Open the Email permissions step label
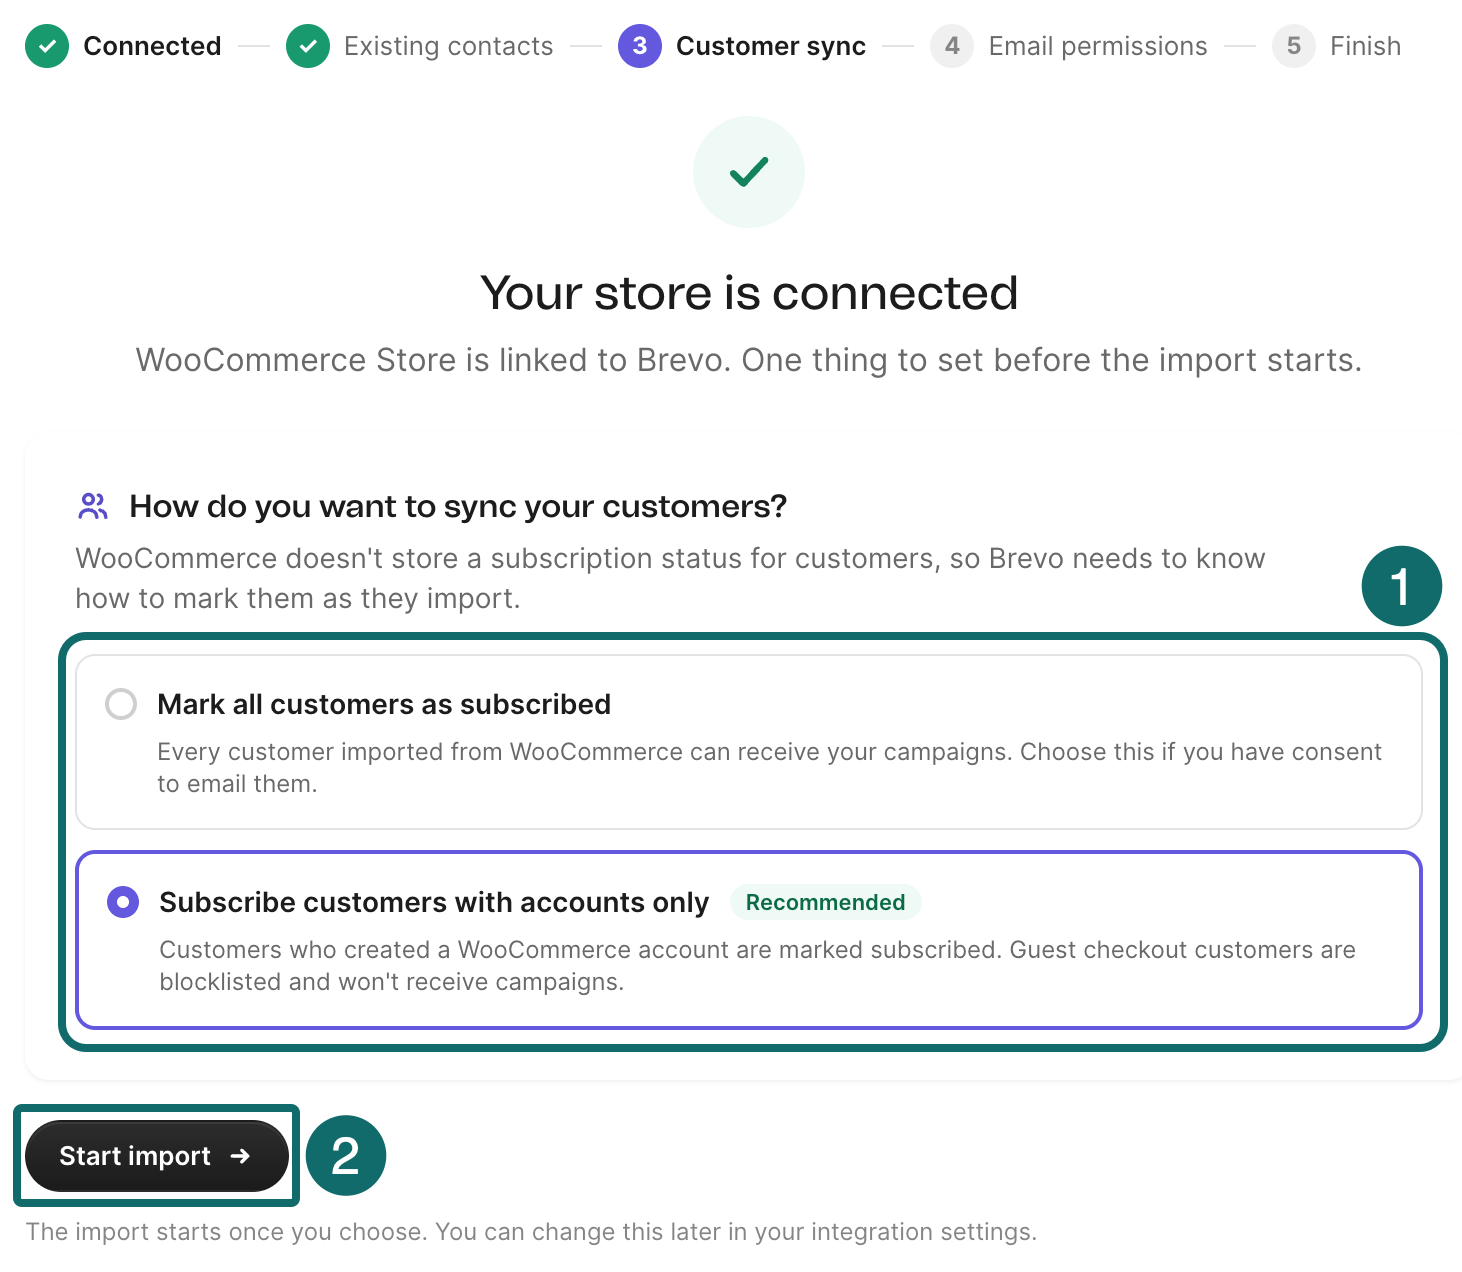The height and width of the screenshot is (1272, 1462). (x=1098, y=46)
